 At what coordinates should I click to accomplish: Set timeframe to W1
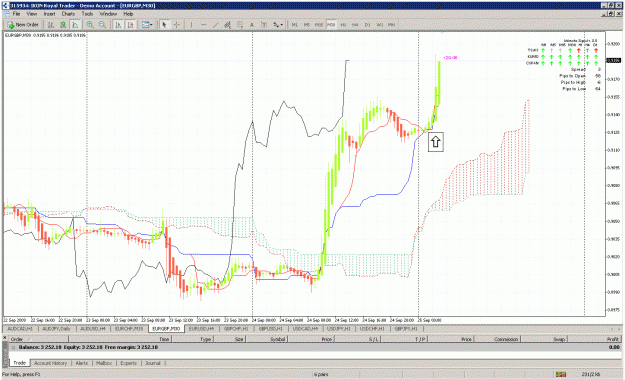(x=380, y=25)
